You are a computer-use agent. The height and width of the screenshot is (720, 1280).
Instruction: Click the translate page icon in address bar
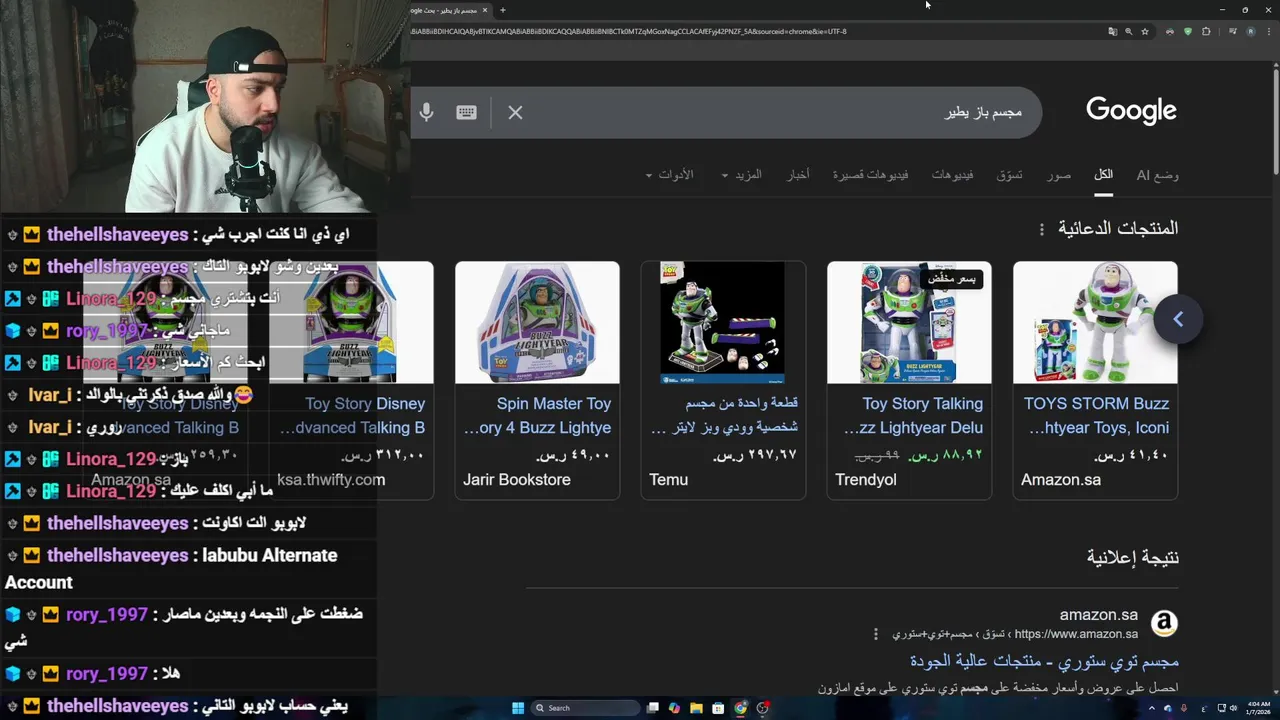point(1112,31)
